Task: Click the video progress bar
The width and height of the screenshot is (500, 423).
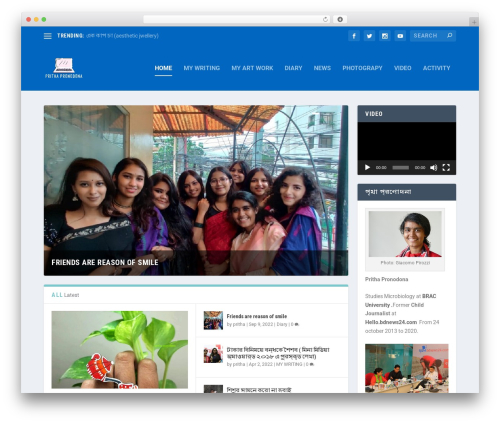Action: [x=401, y=167]
